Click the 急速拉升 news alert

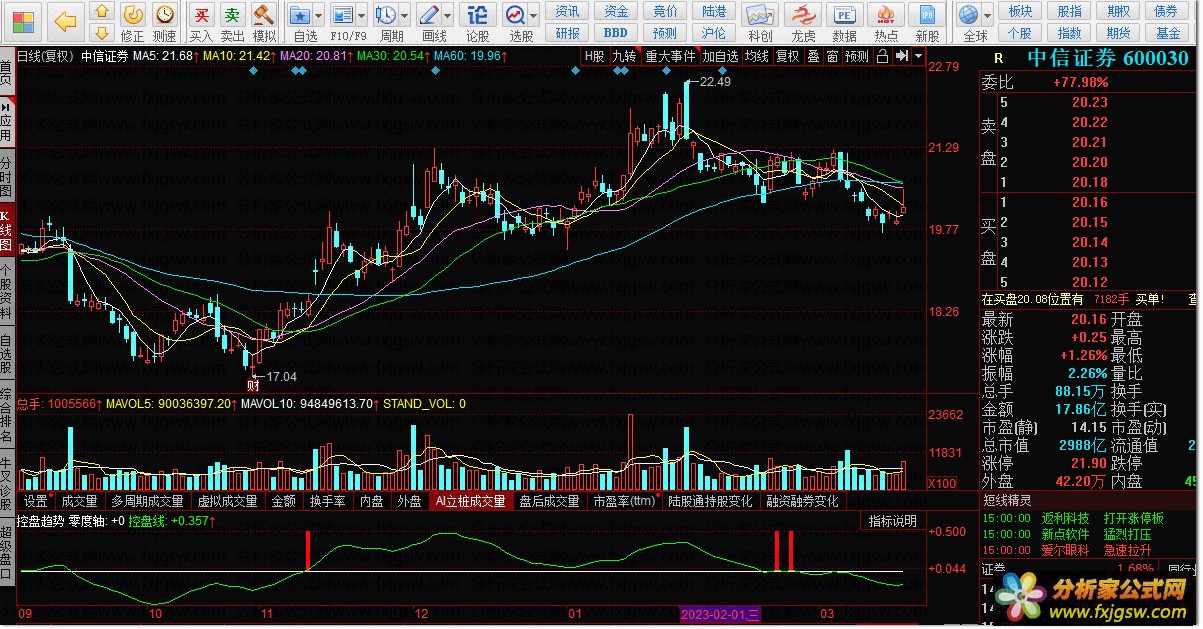point(1127,550)
